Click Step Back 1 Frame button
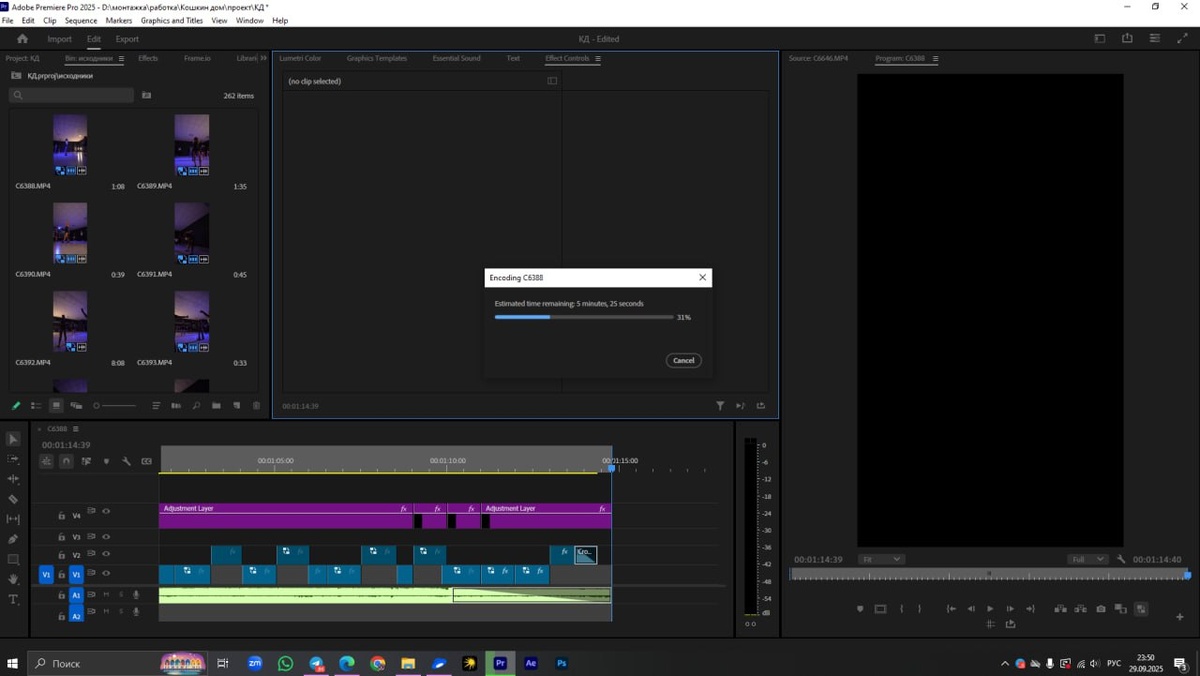The image size is (1200, 676). 970,609
